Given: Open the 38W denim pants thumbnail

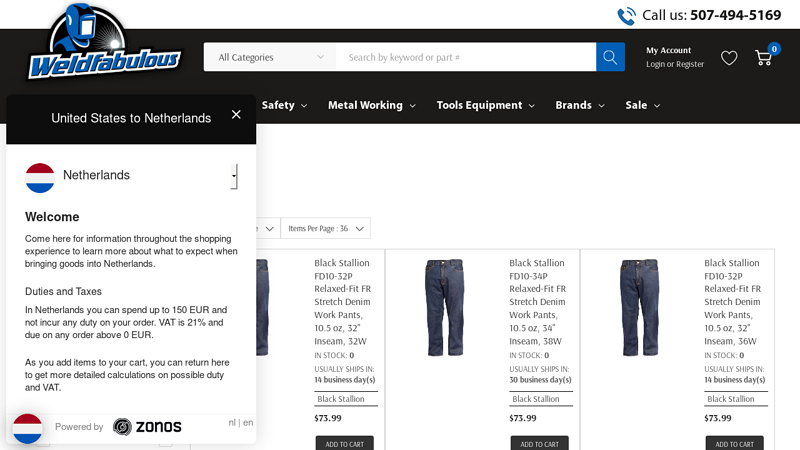Looking at the screenshot, I should 445,307.
